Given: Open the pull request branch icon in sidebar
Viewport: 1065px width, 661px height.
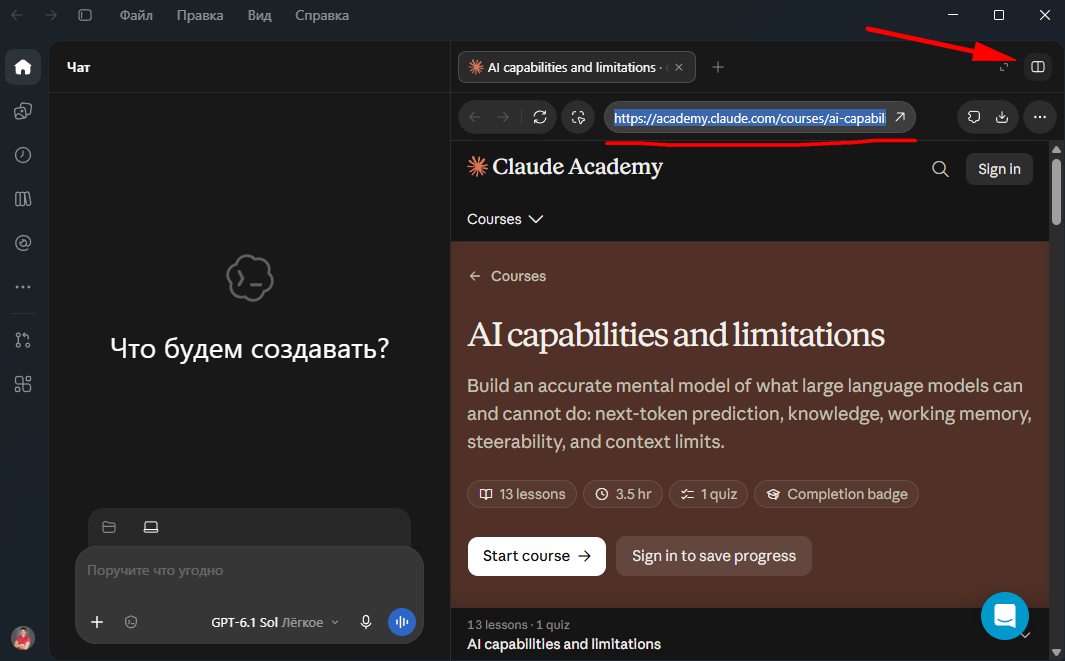Looking at the screenshot, I should click(23, 340).
